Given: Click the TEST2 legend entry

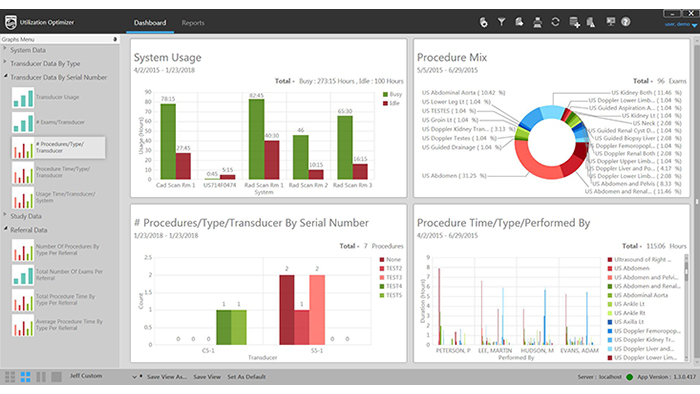Looking at the screenshot, I should pos(391,269).
